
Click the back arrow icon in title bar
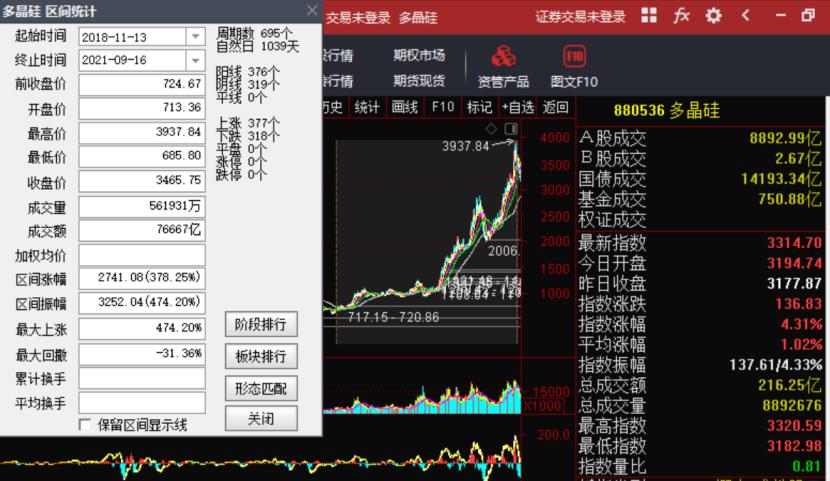746,15
